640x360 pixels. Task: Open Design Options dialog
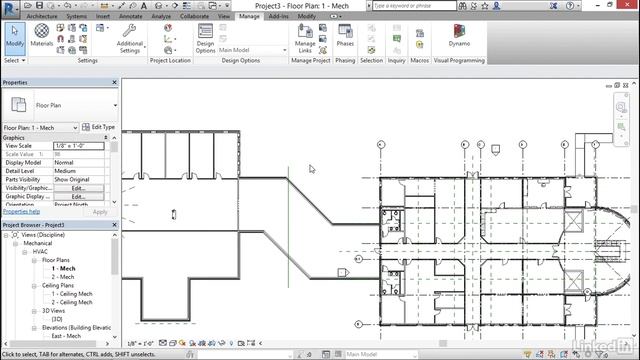(x=205, y=38)
